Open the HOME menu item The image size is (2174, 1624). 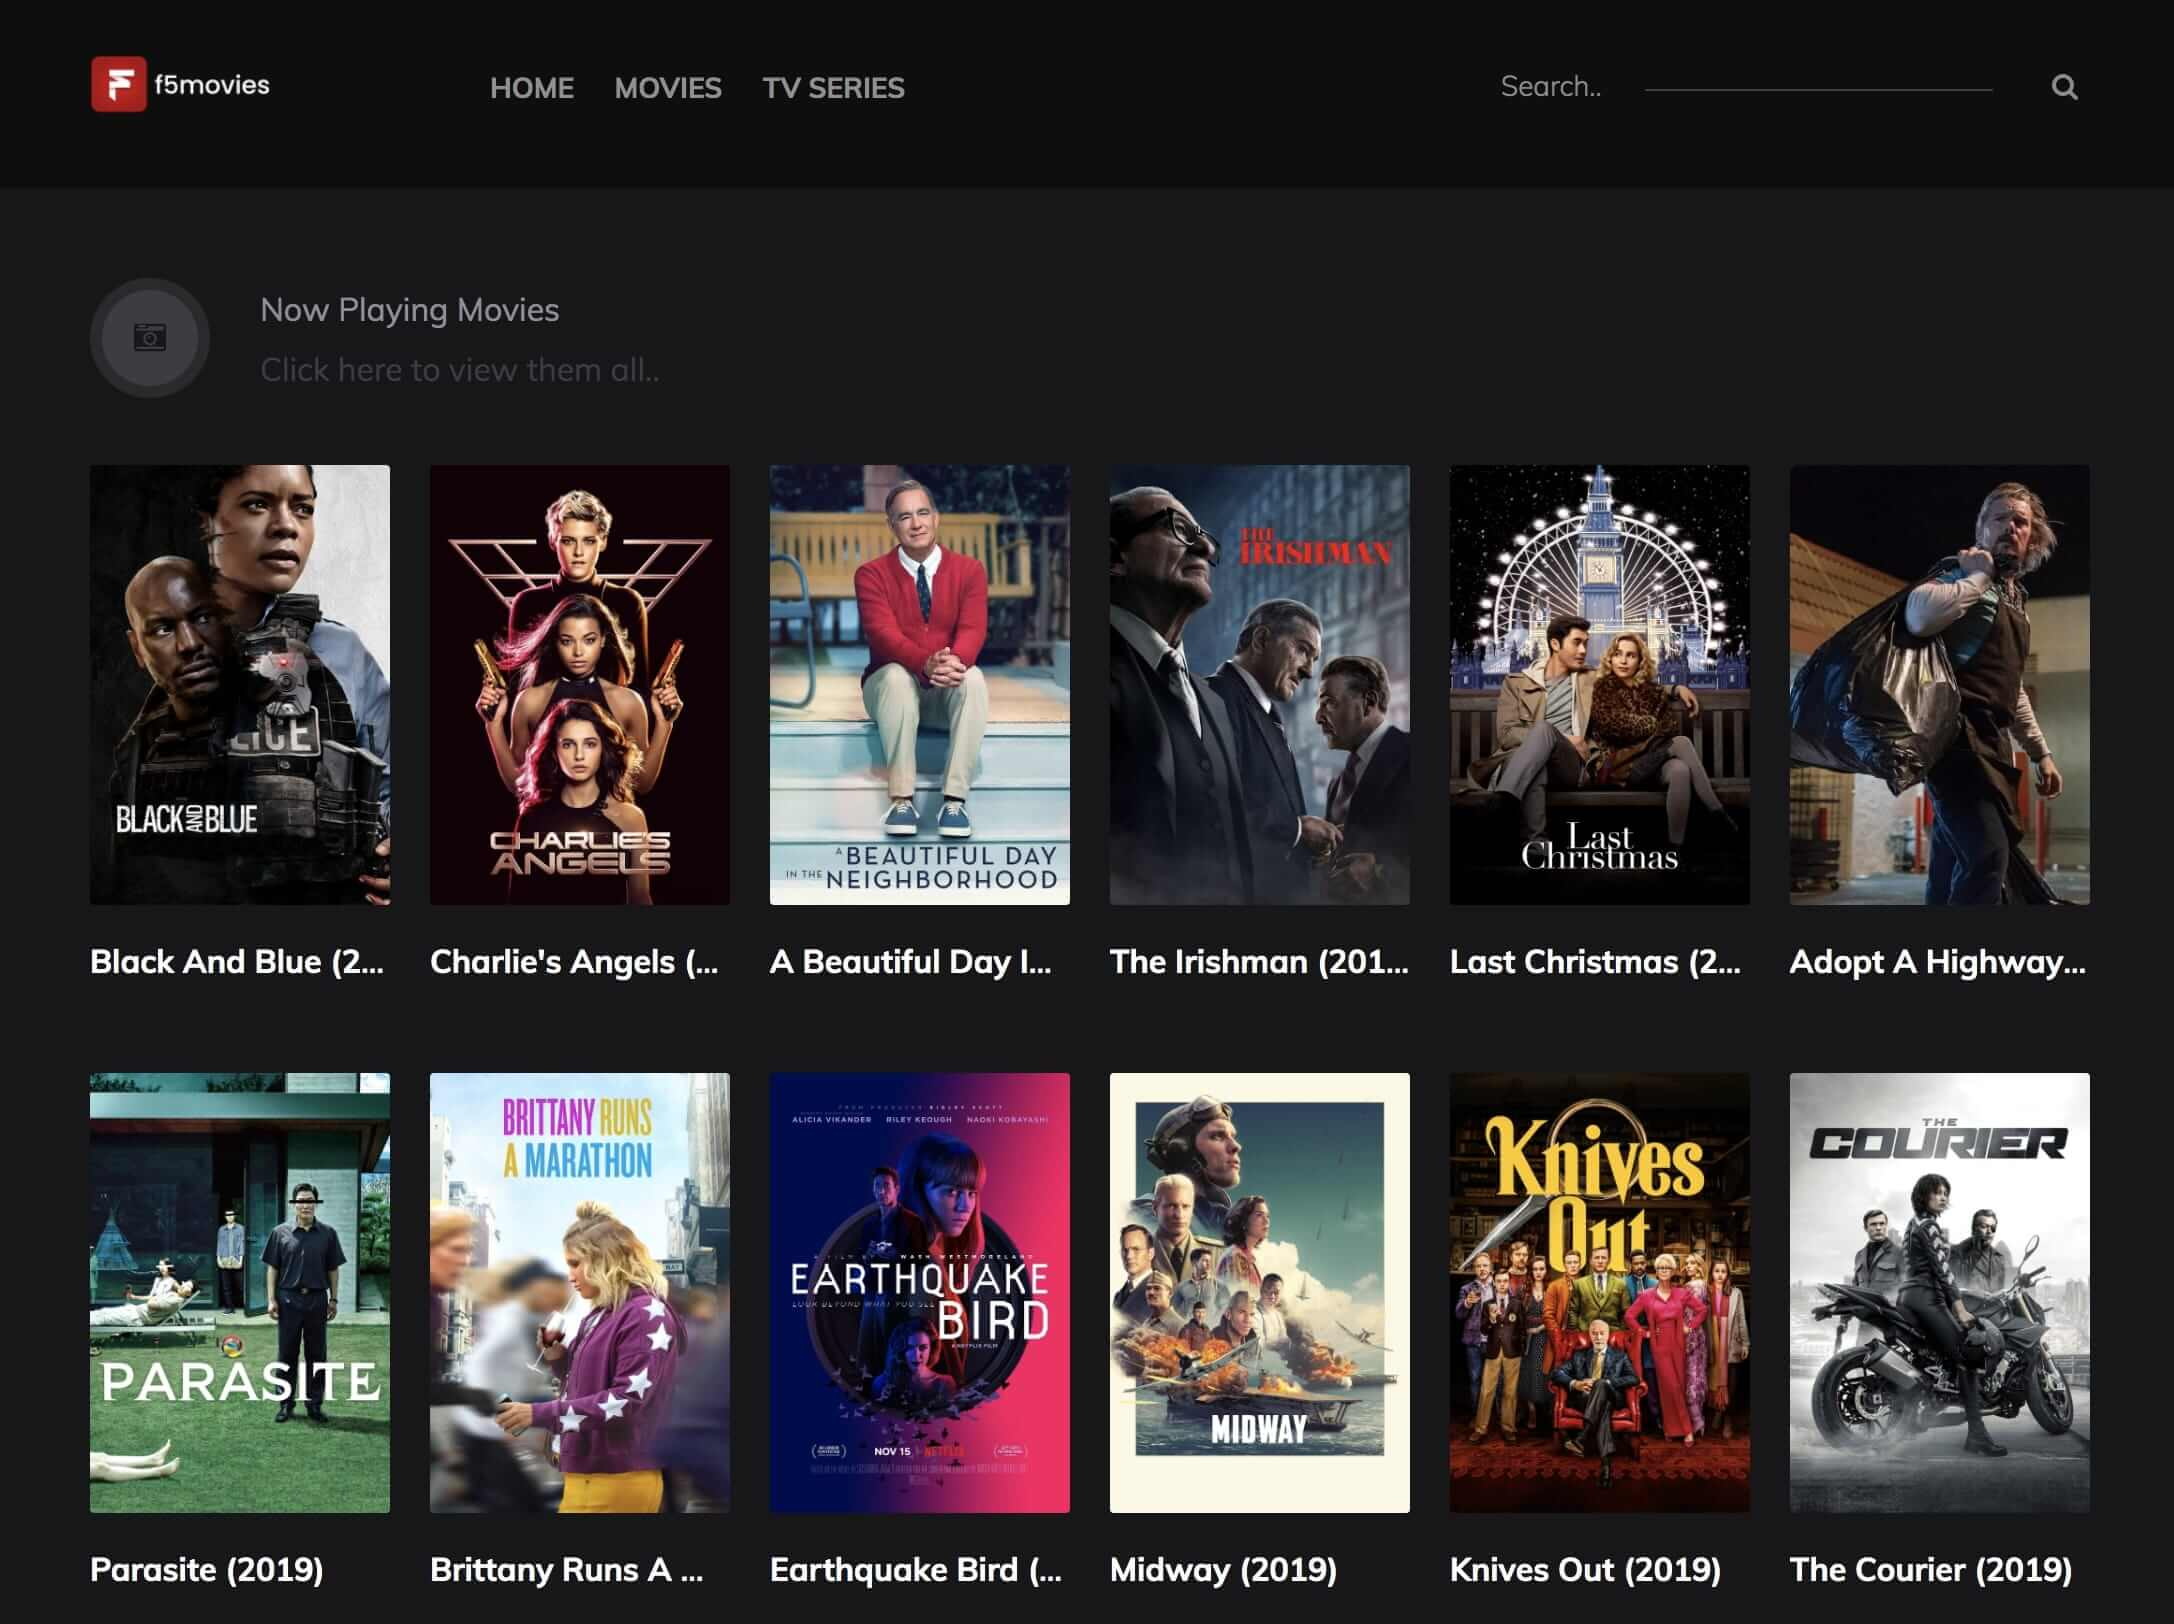click(531, 88)
